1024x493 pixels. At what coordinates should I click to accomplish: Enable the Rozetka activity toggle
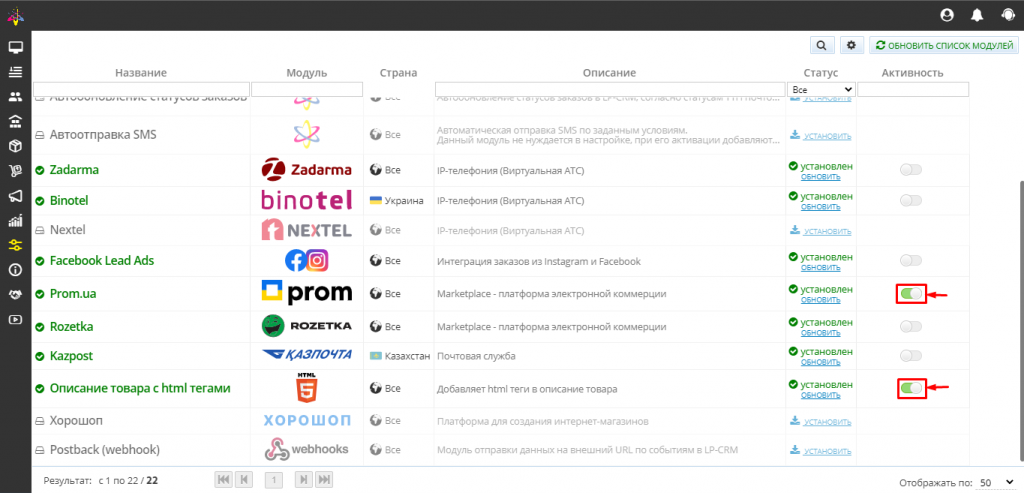[910, 326]
